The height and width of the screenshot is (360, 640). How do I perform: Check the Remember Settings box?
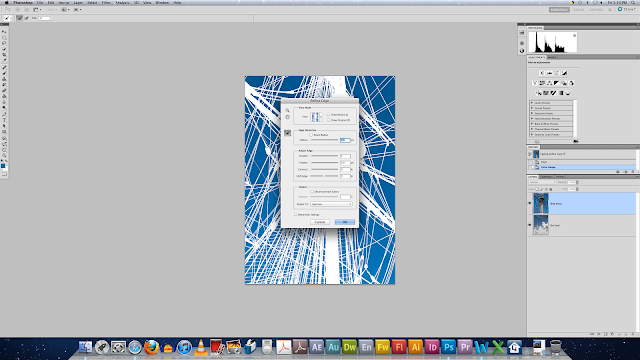[296, 214]
